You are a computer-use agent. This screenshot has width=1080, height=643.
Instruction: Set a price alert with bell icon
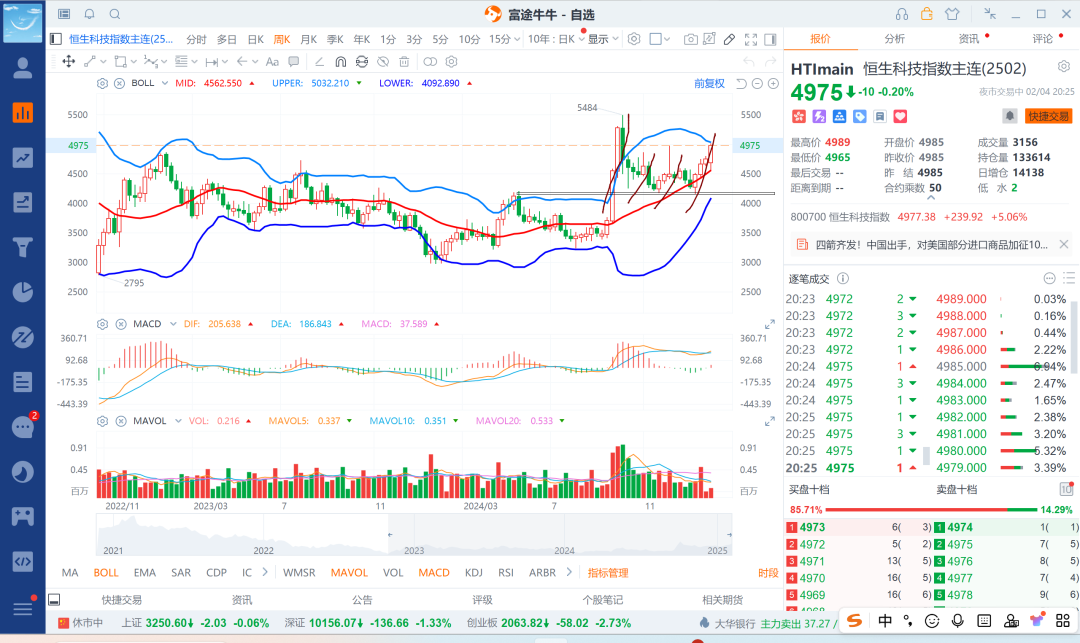click(1010, 116)
